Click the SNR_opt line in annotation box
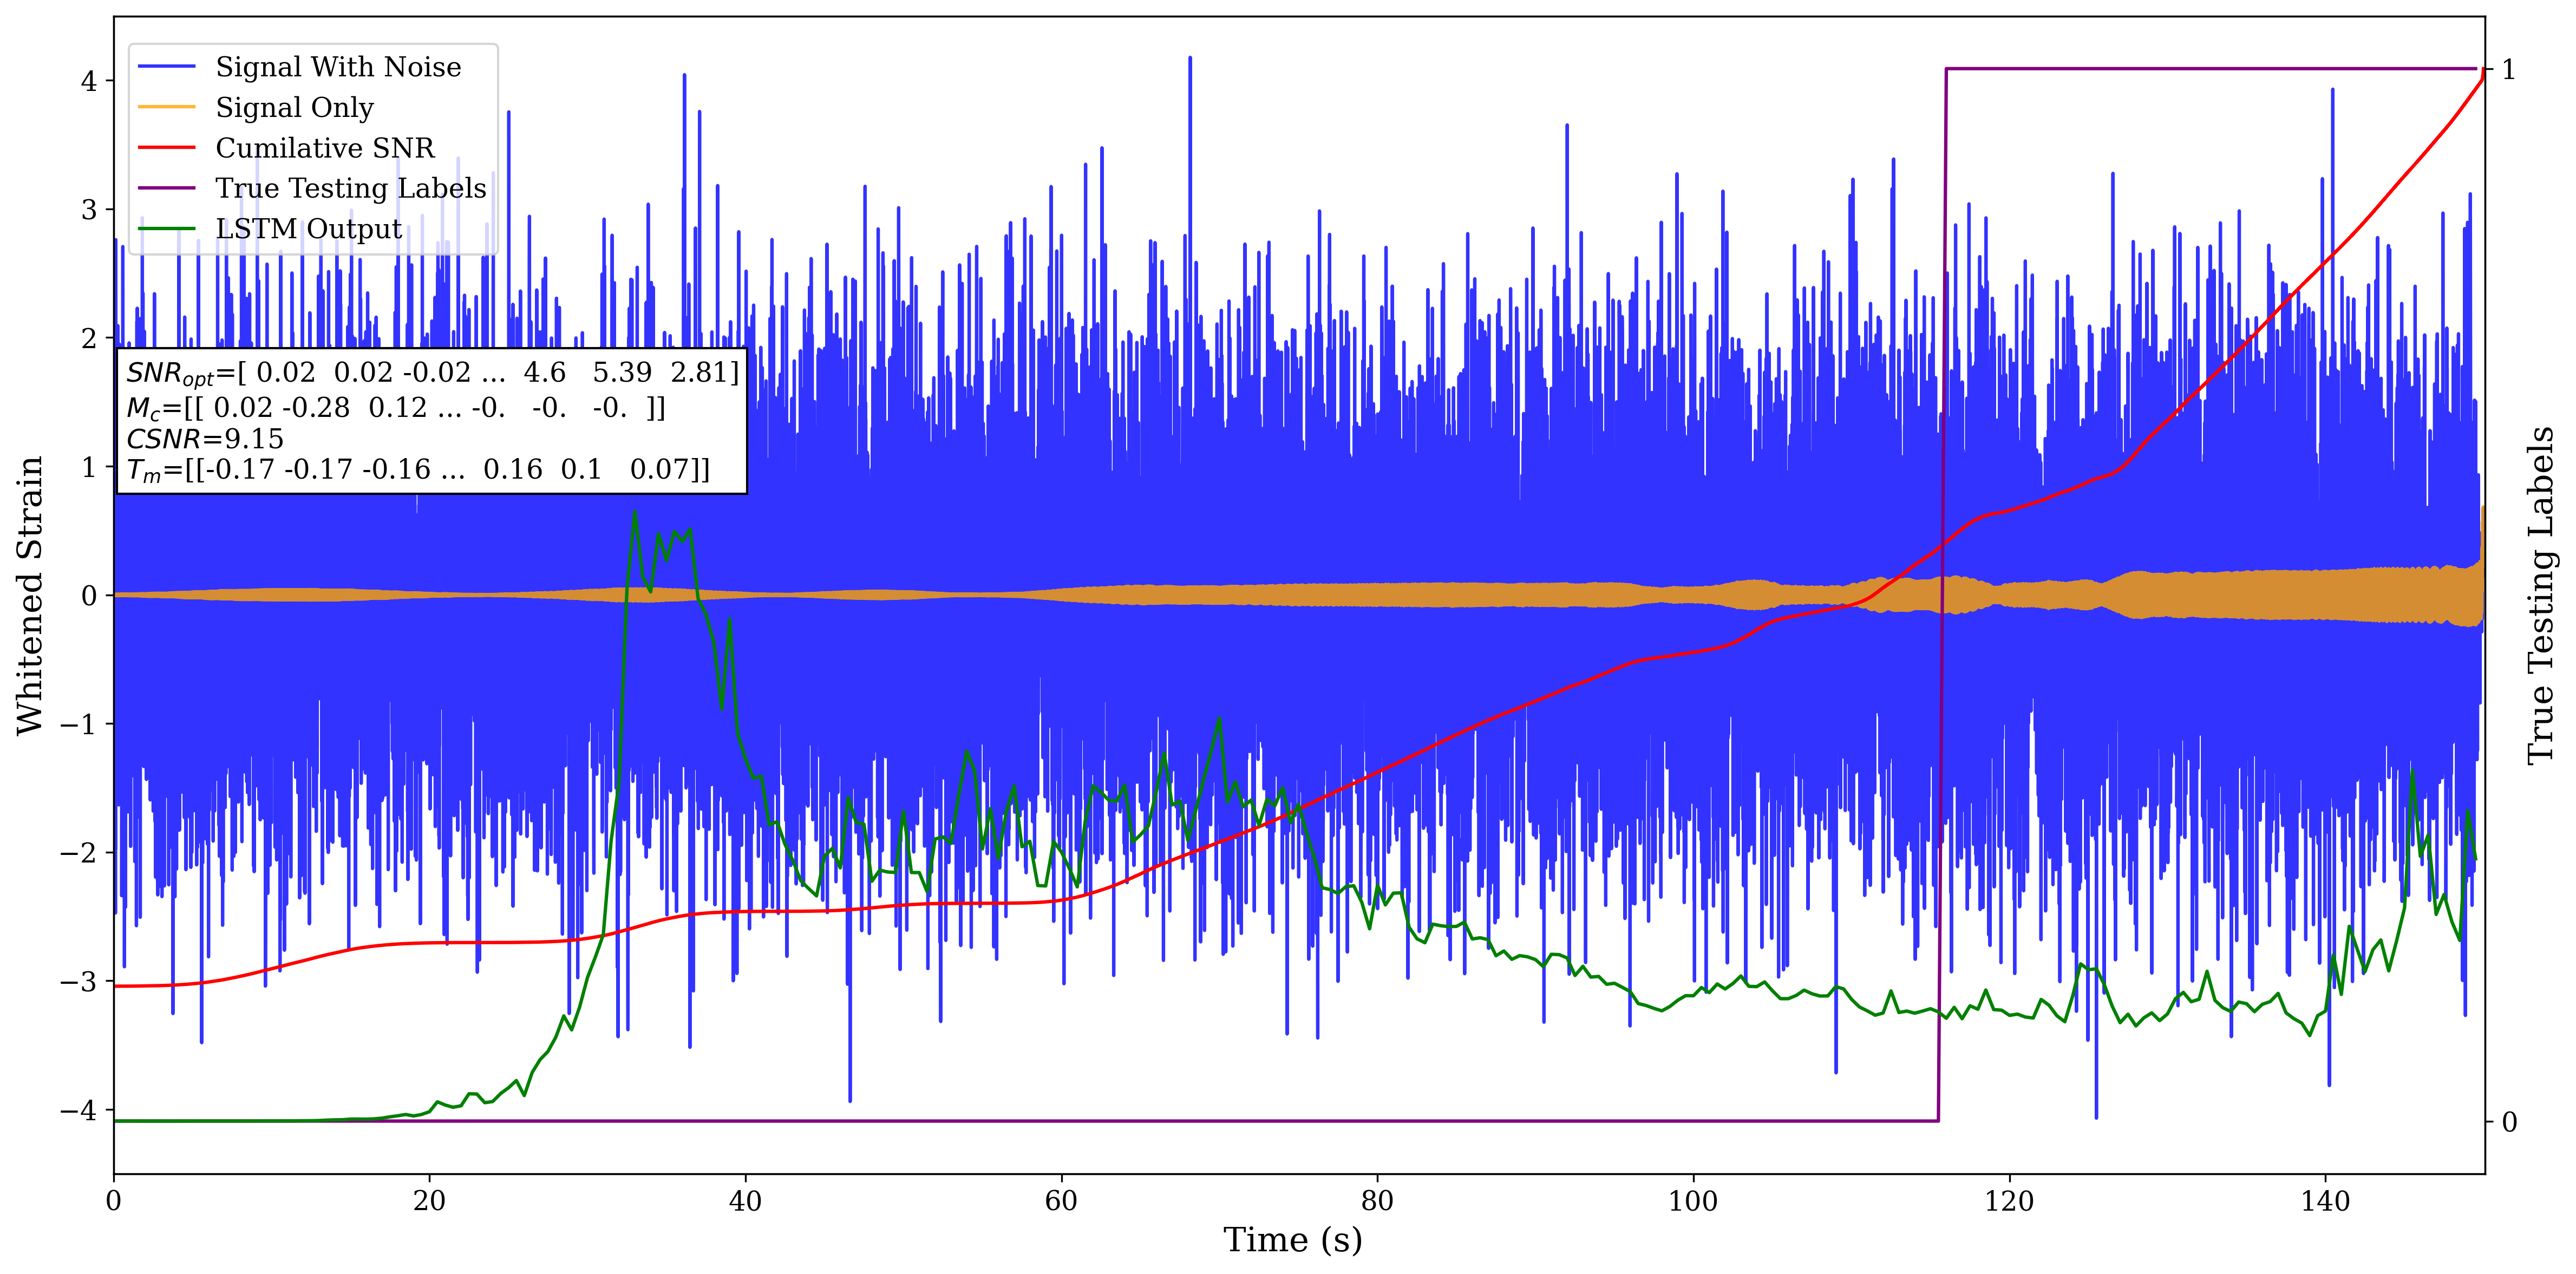This screenshot has height=1274, width=2576. (432, 373)
